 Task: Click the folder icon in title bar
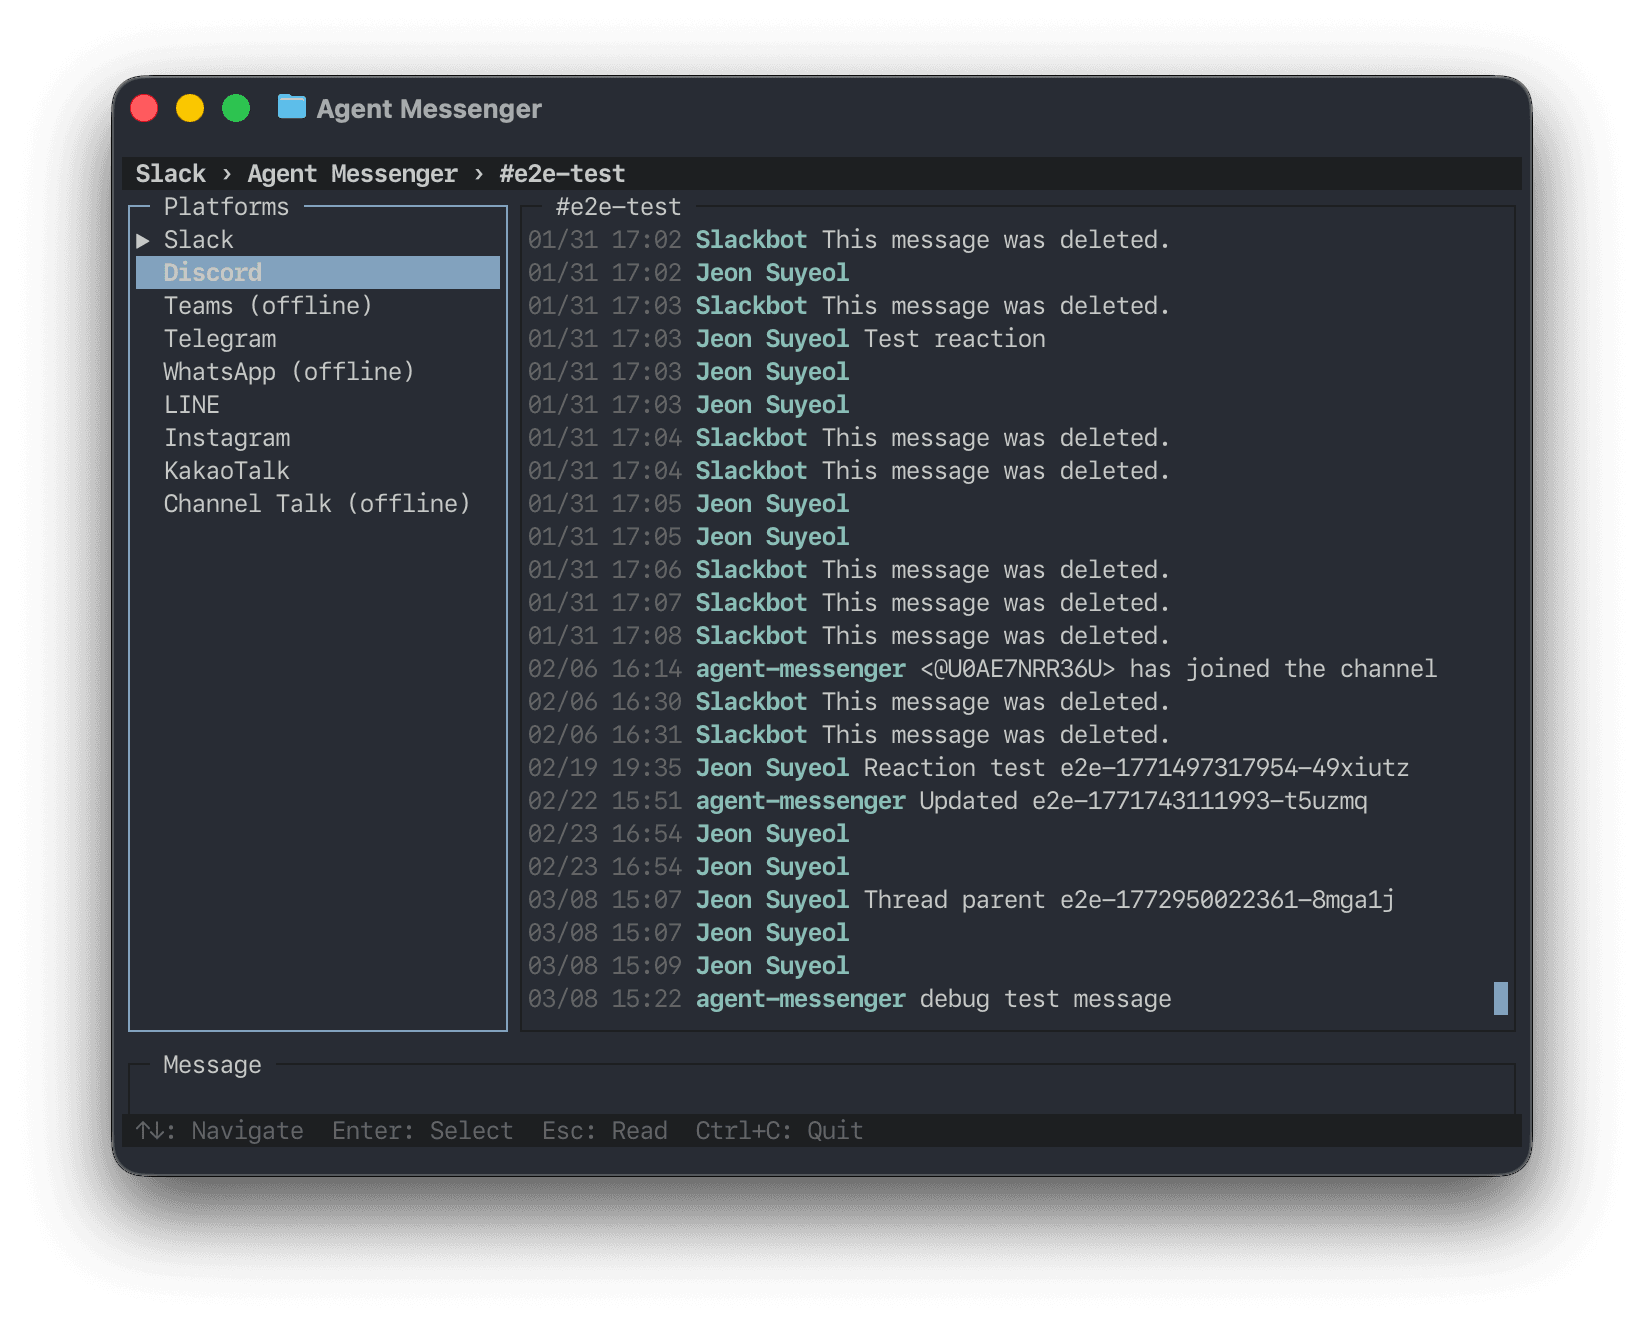point(291,107)
